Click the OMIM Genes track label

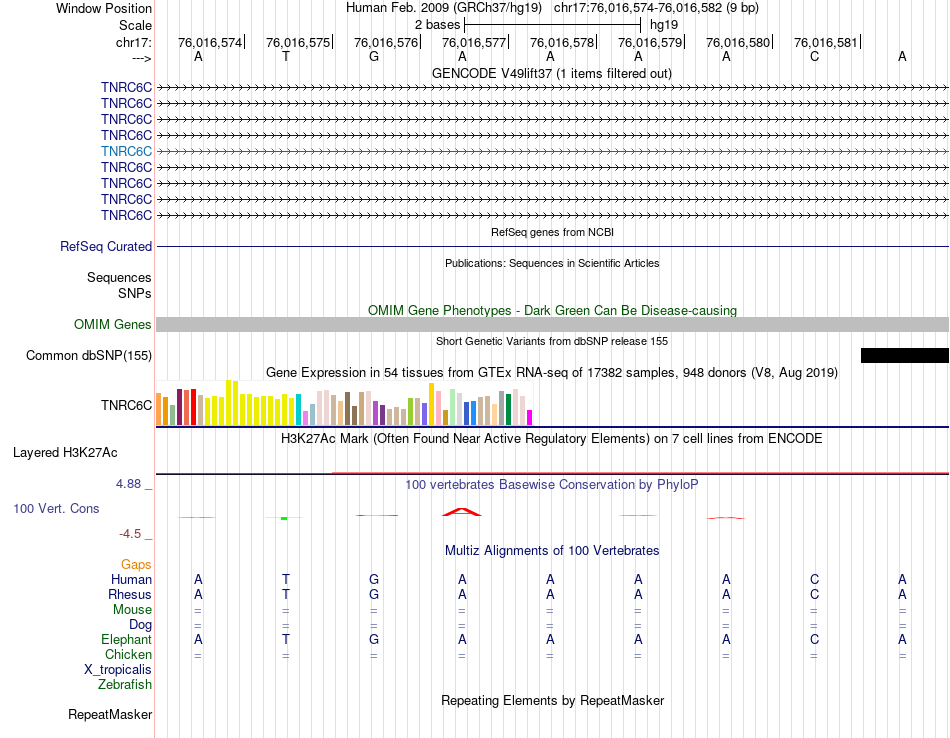[x=112, y=324]
